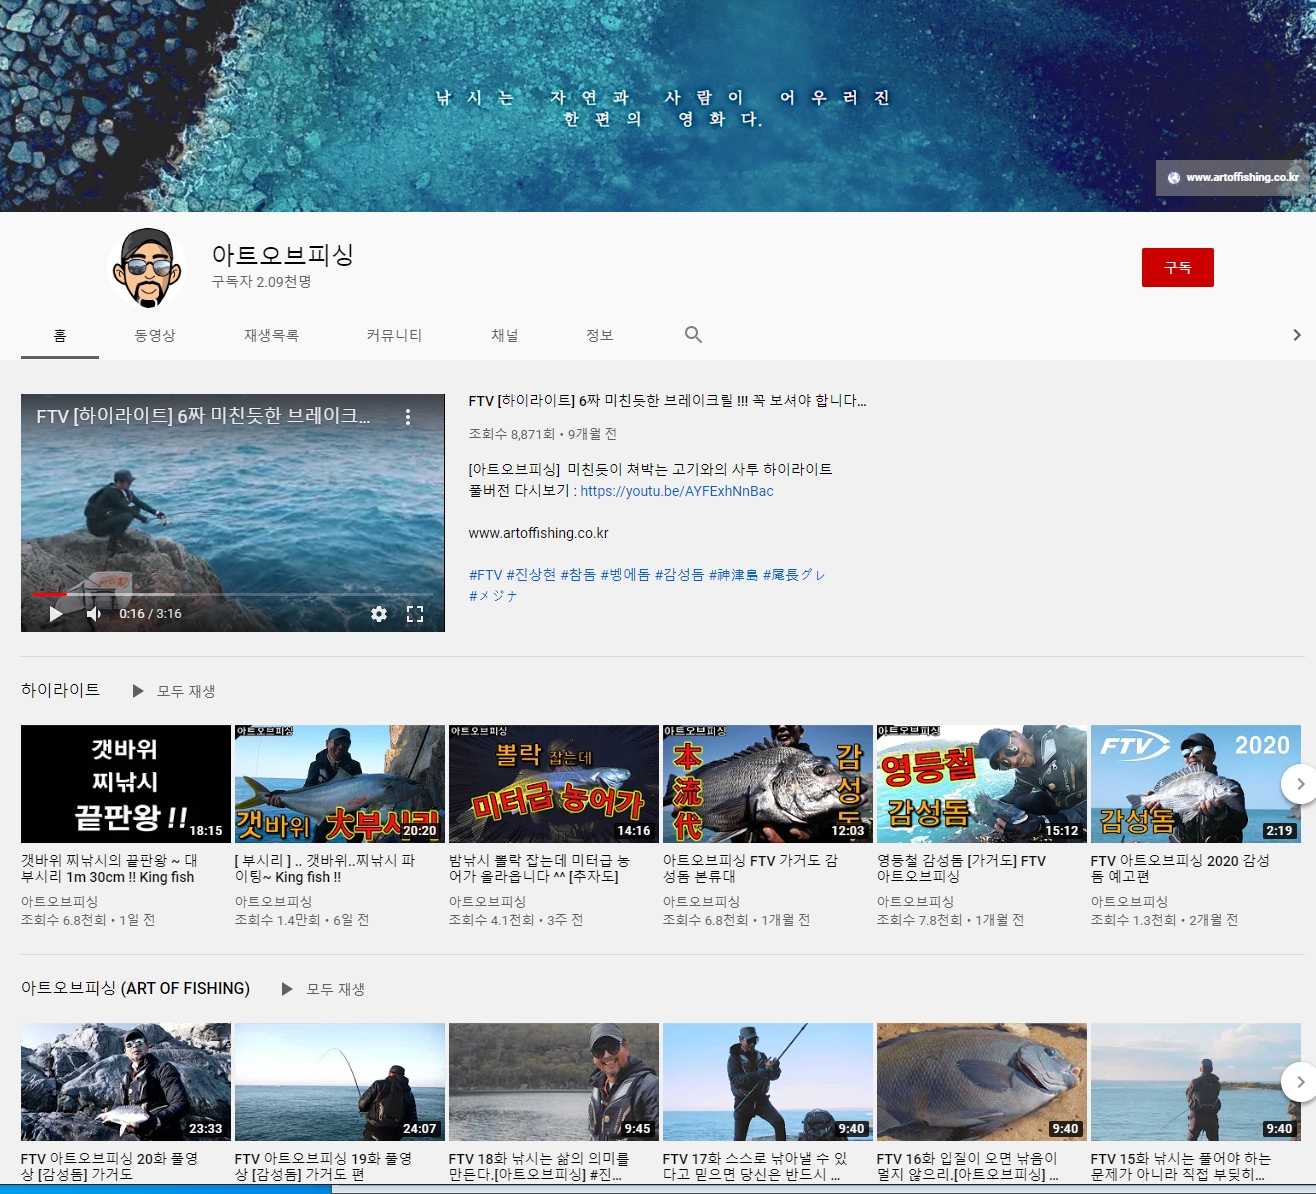Viewport: 1316px width, 1194px height.
Task: Seek on the video progress bar
Action: coord(230,594)
